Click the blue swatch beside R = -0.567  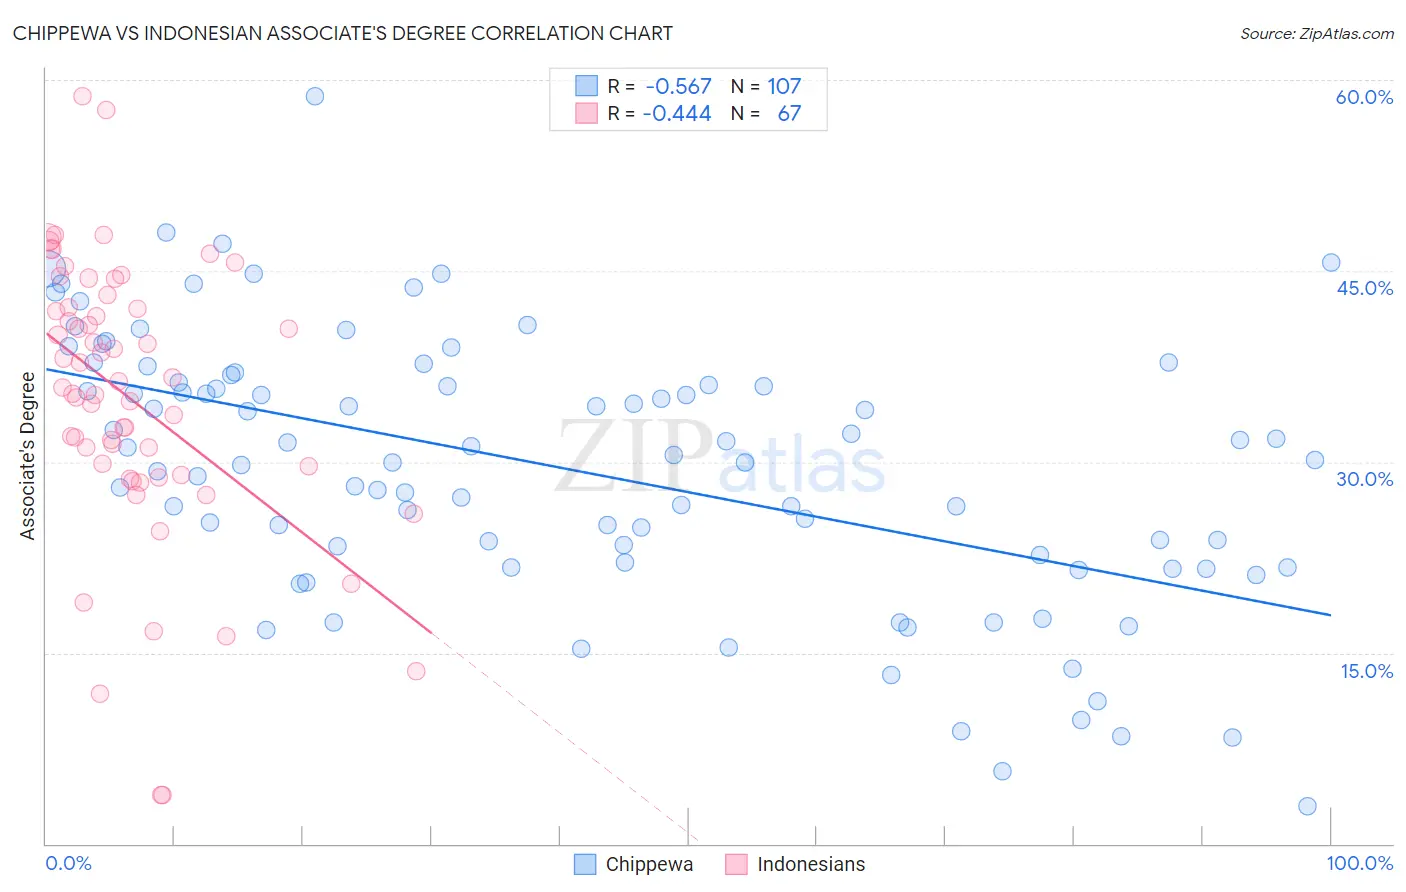pyautogui.click(x=586, y=86)
